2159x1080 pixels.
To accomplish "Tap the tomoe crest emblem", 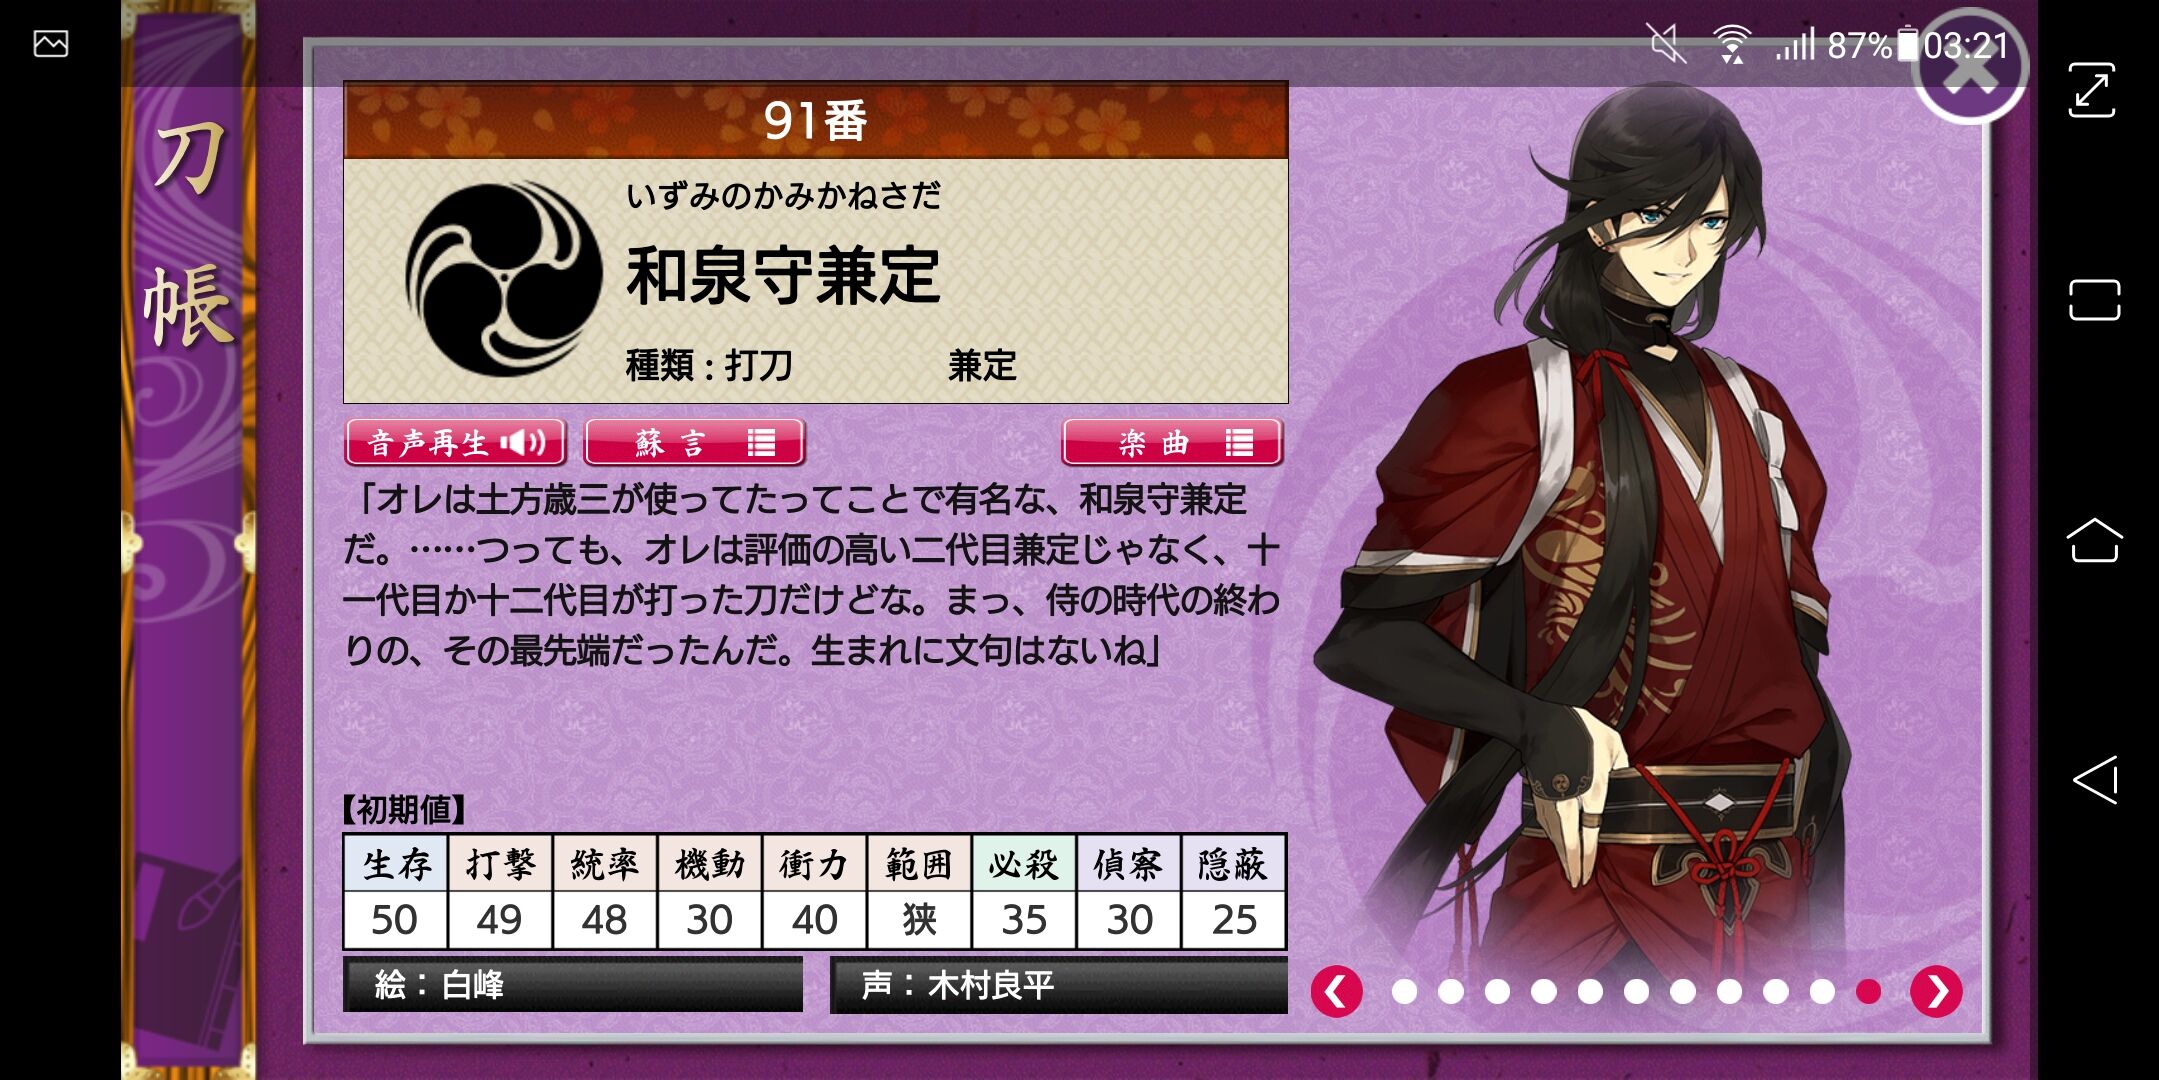I will point(503,279).
